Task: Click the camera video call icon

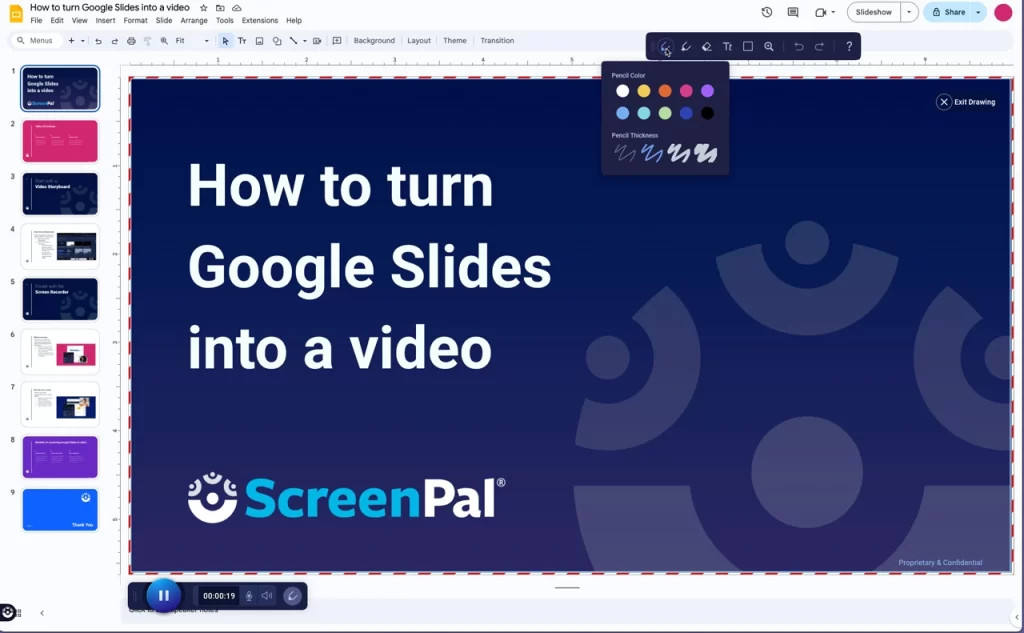Action: coord(820,12)
